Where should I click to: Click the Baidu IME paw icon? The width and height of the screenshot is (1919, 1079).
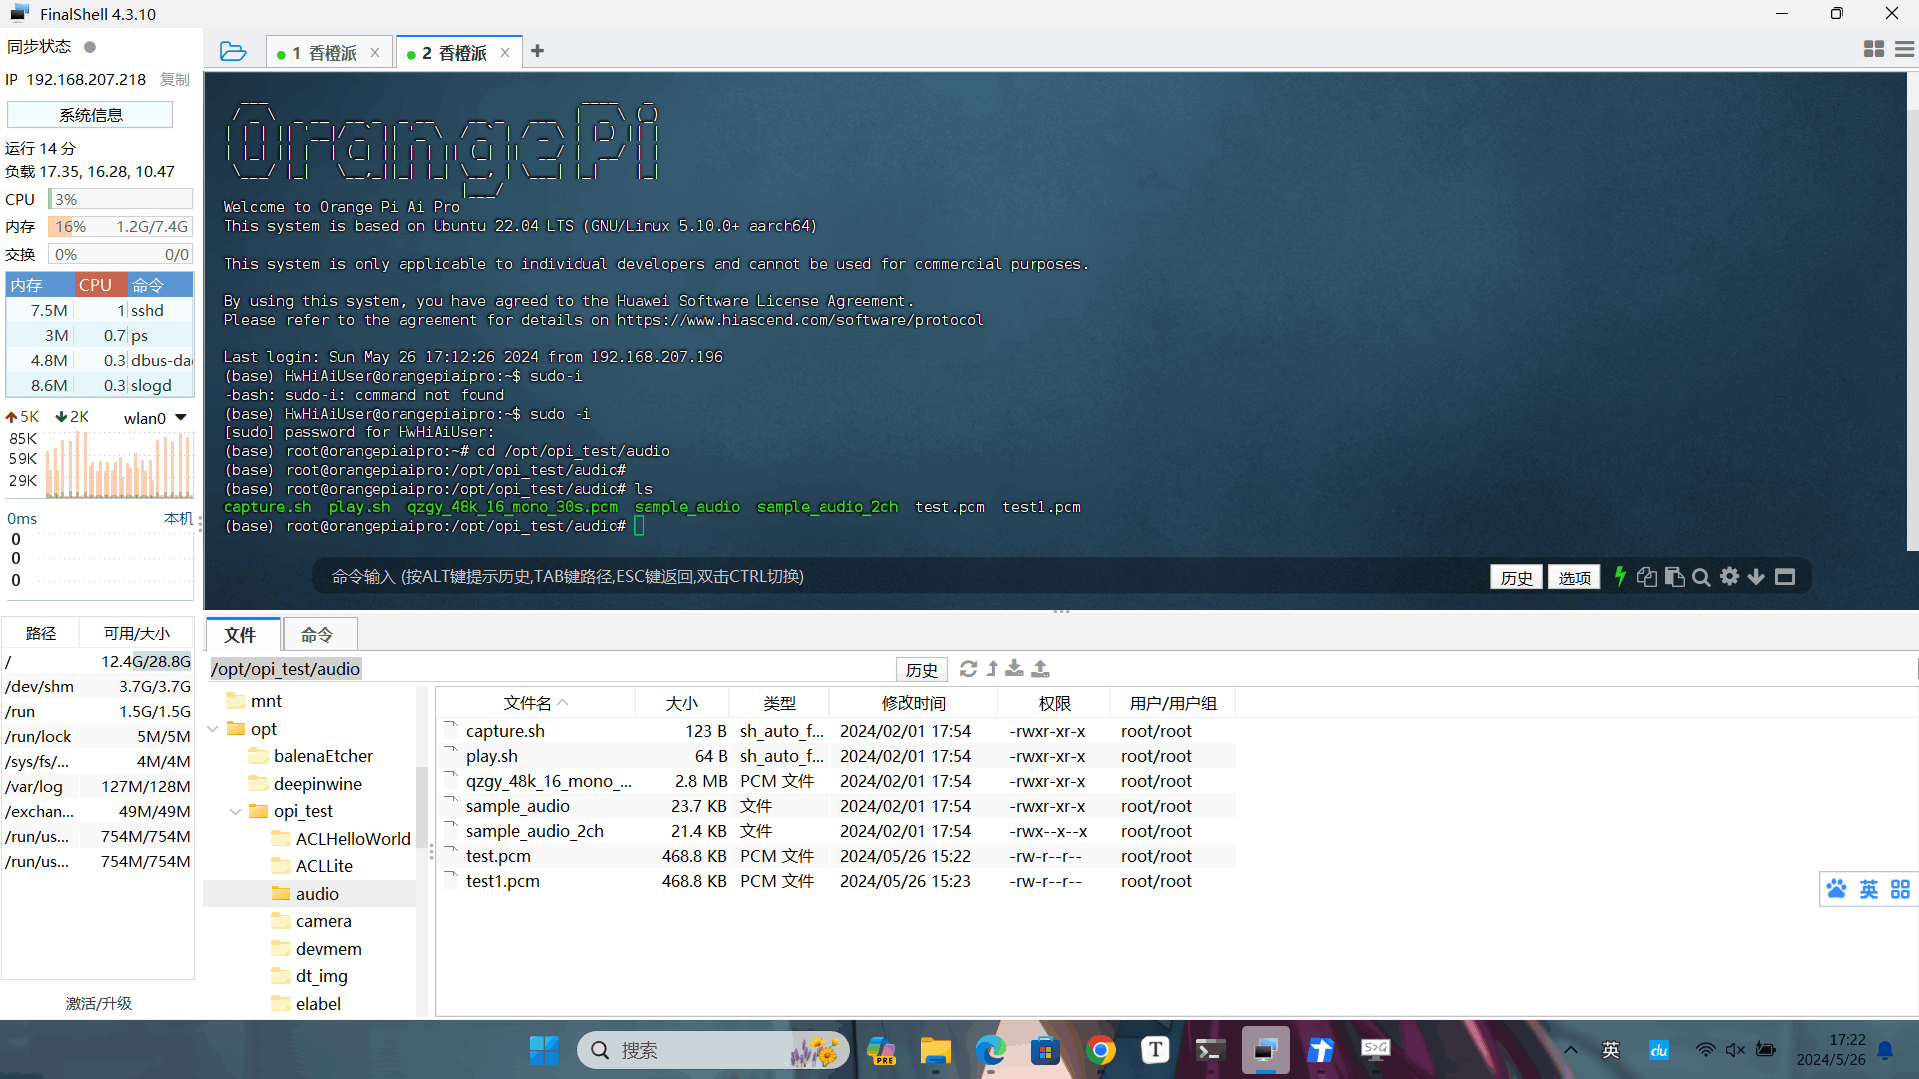1836,889
